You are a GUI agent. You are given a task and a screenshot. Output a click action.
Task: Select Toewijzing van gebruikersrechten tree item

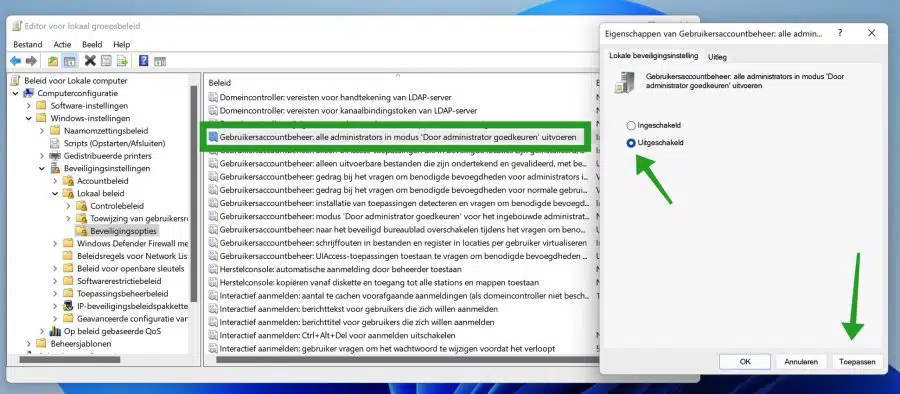[x=139, y=218]
